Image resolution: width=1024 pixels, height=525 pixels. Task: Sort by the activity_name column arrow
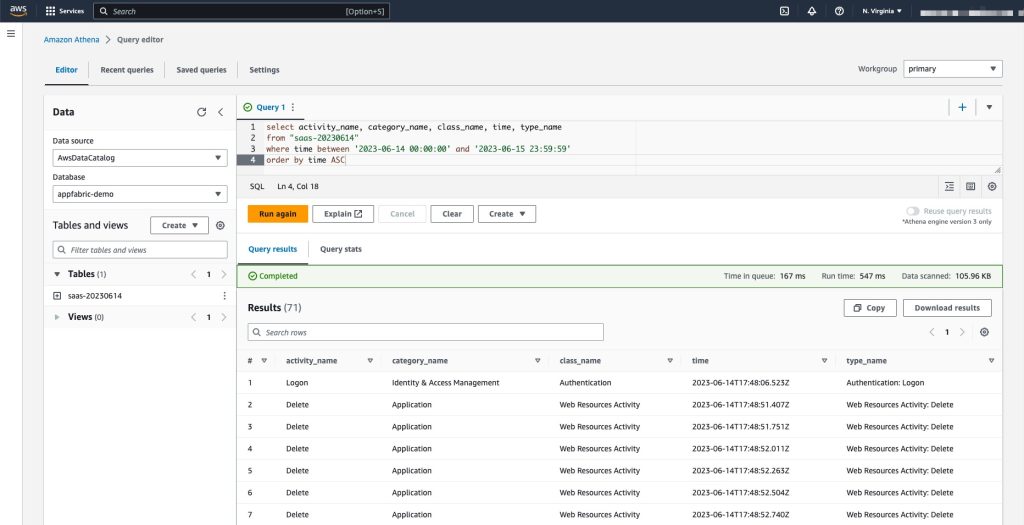(x=370, y=360)
